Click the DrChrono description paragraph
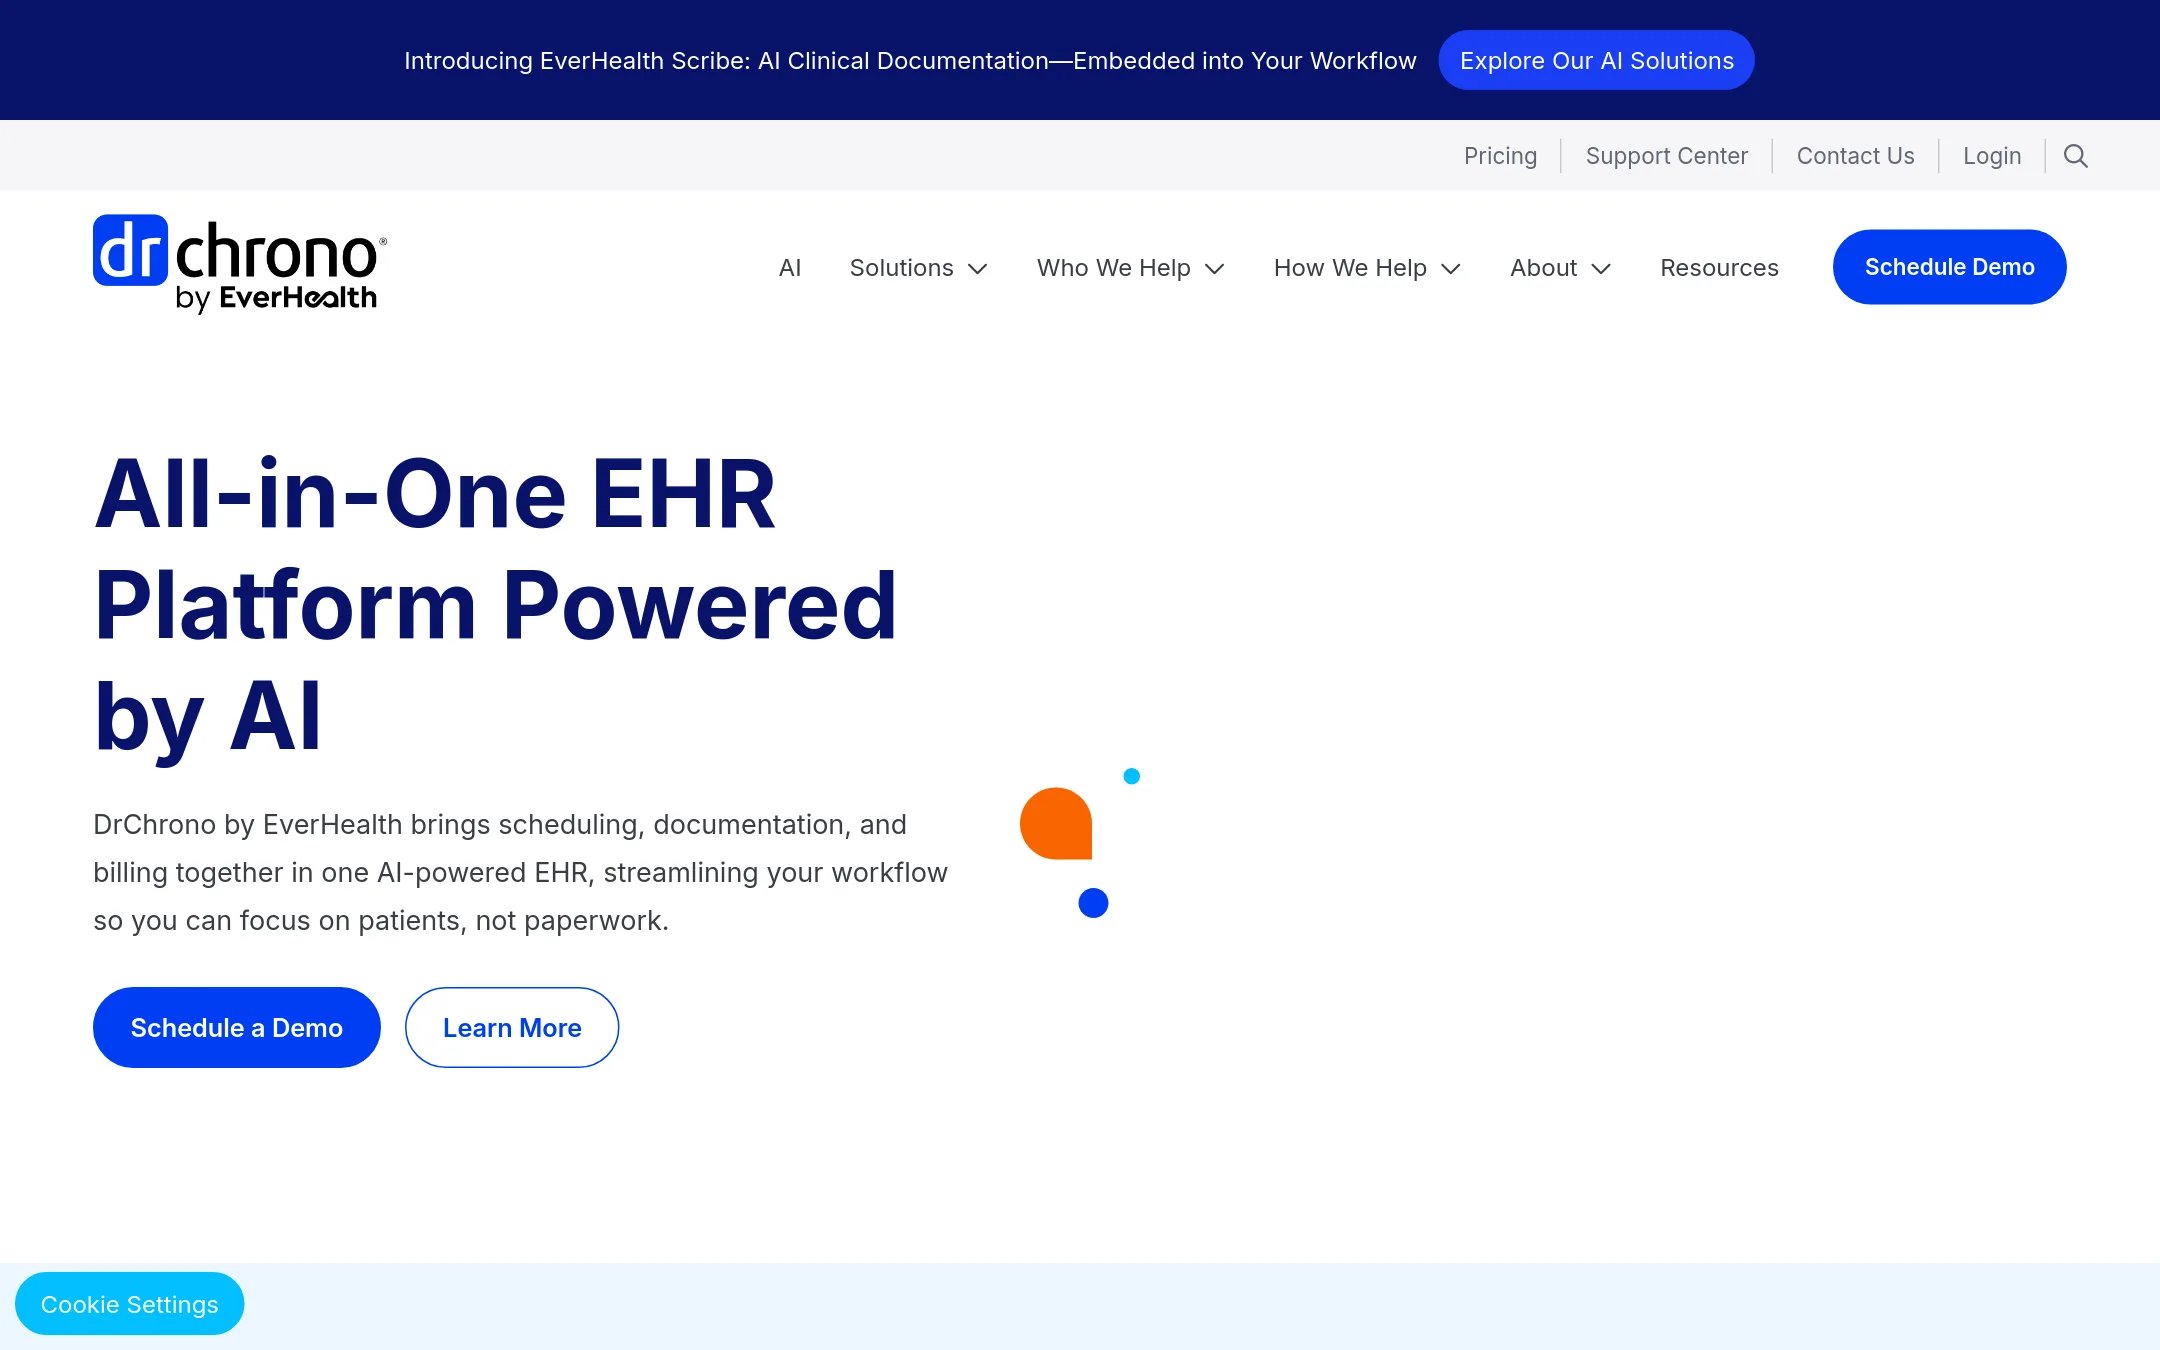This screenshot has height=1350, width=2160. coord(520,872)
